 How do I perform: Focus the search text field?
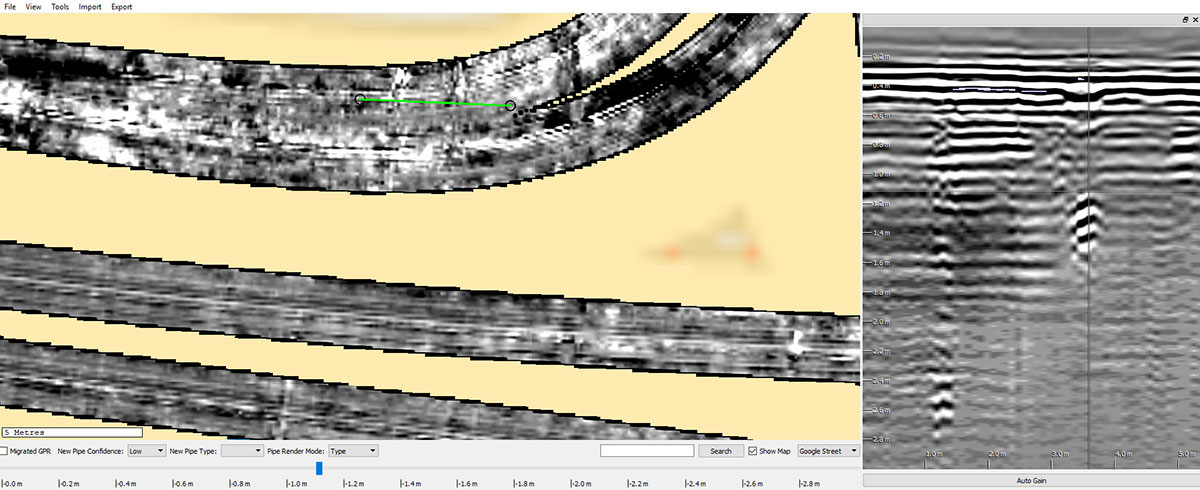(x=647, y=451)
